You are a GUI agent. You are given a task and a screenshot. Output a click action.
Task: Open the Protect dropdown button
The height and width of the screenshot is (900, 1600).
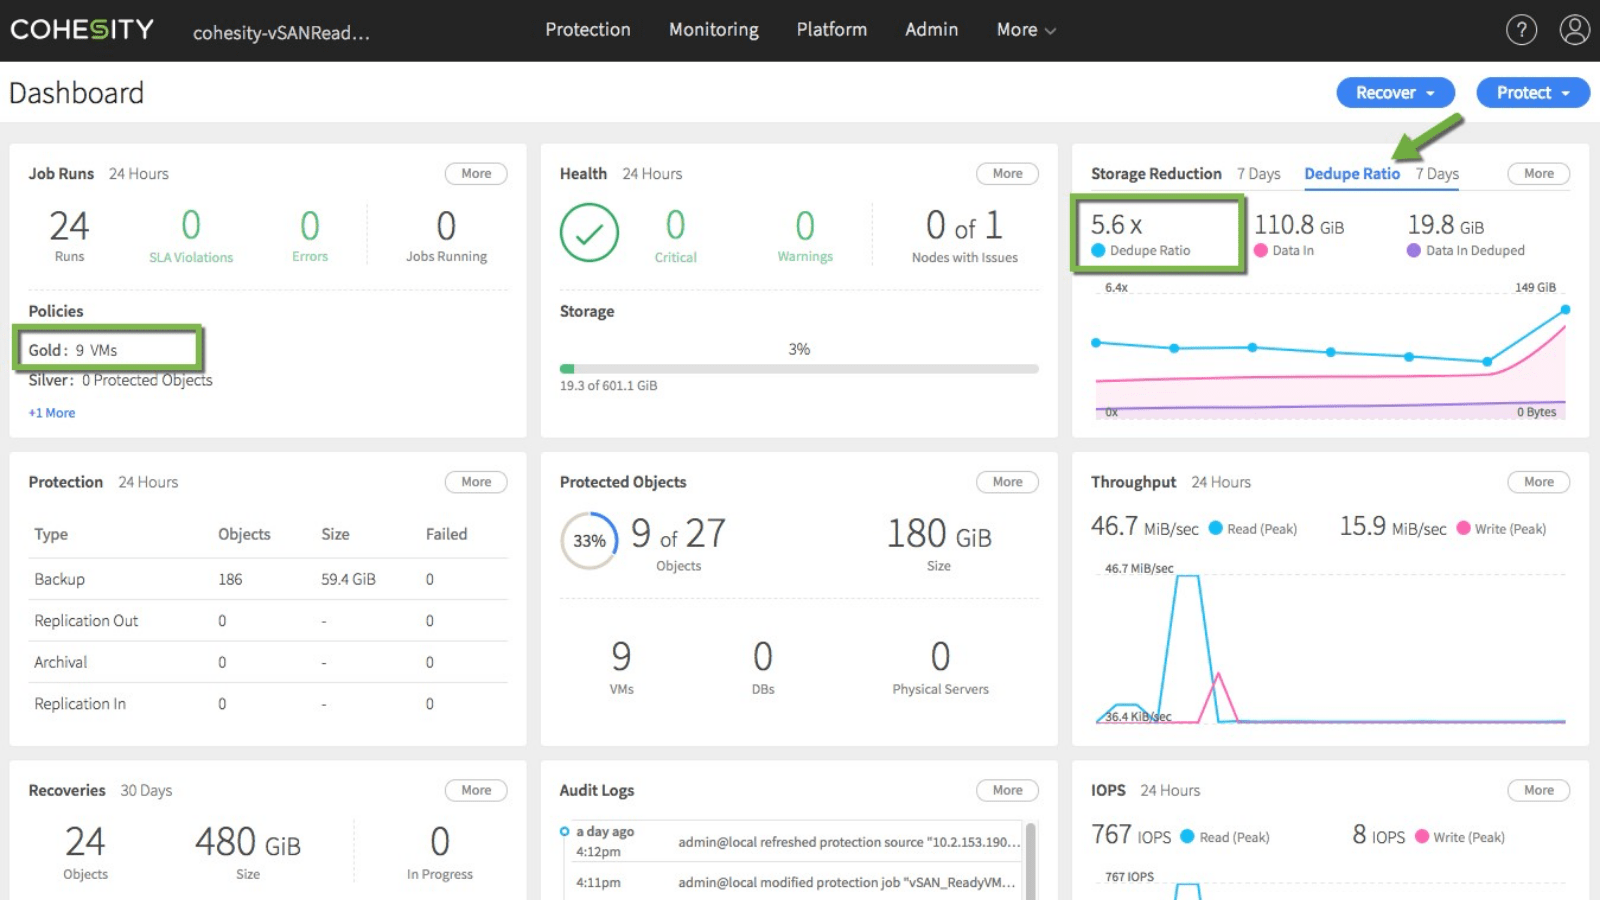click(x=1533, y=93)
